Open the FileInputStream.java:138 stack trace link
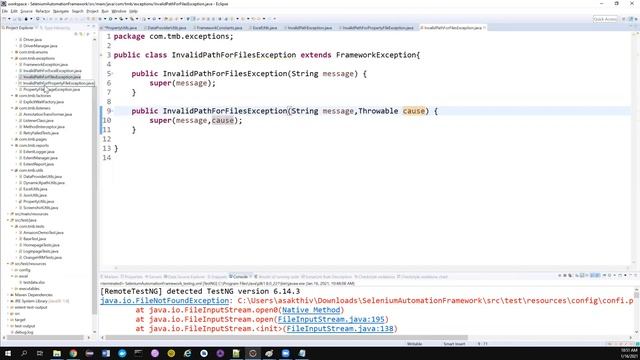Viewport: 640px width, 360px height. (x=340, y=329)
